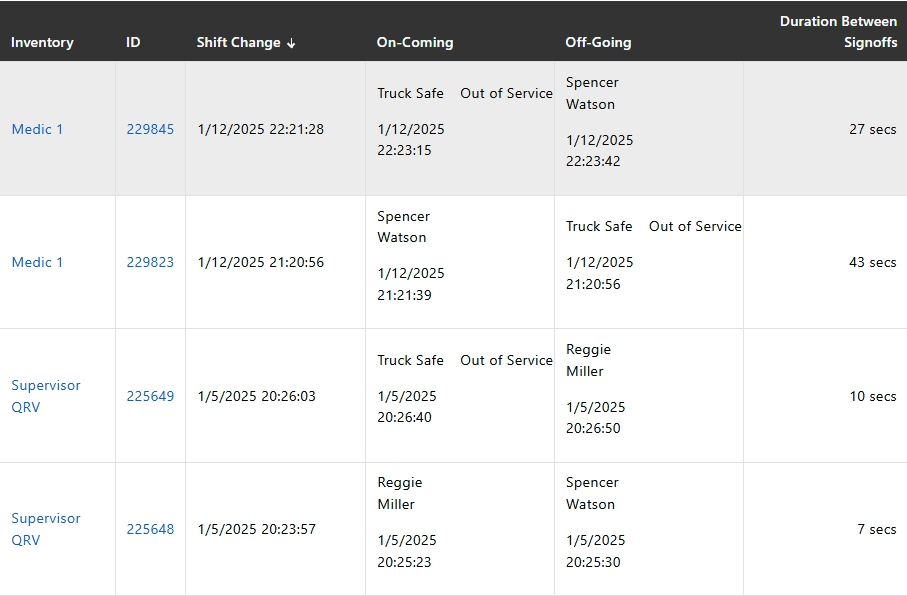Open record 225648 link
Viewport: 907px width, 596px height.
tap(151, 529)
